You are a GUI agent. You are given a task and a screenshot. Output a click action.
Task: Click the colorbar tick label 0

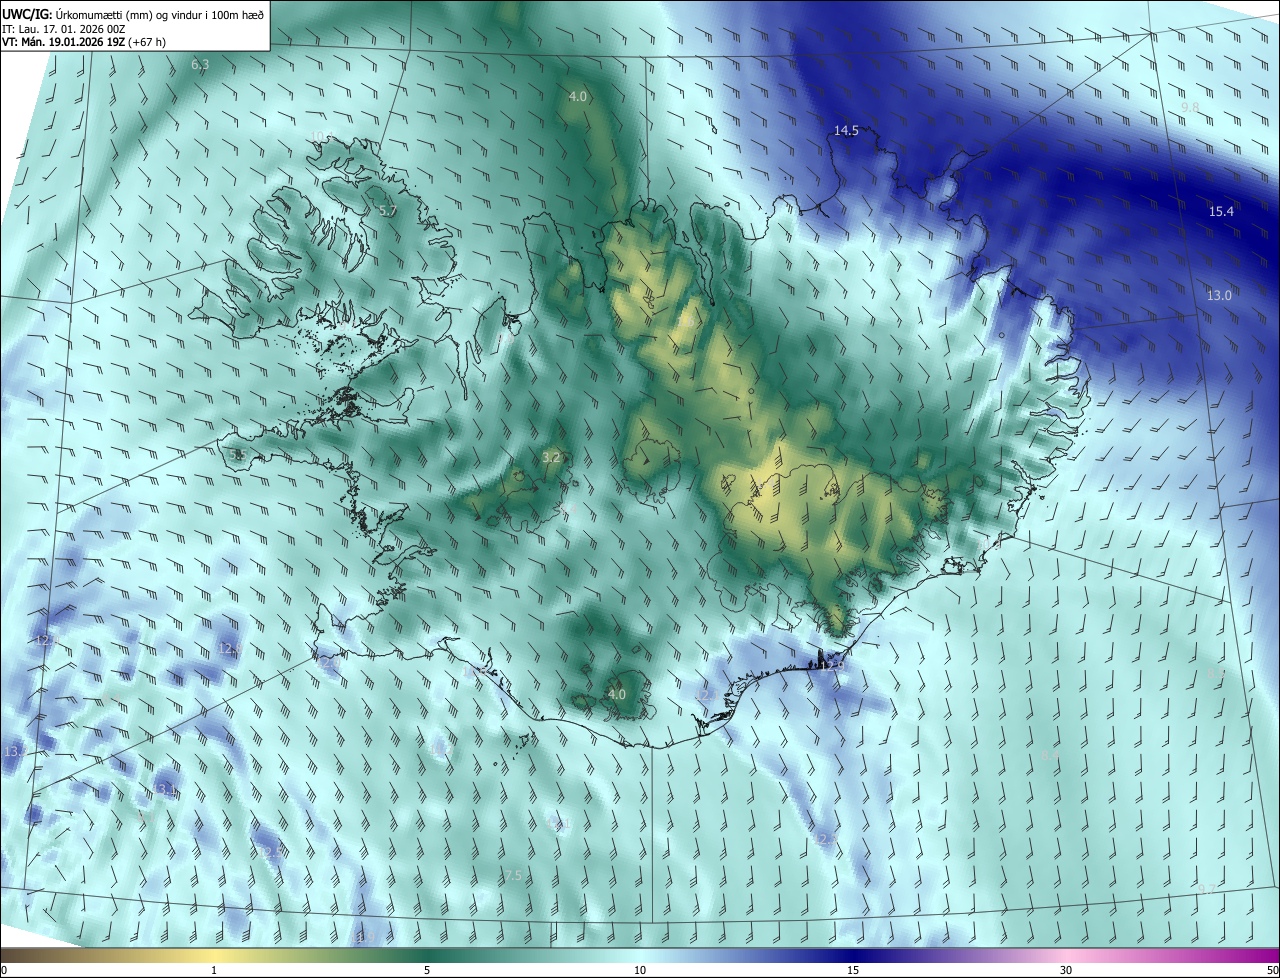(4, 970)
